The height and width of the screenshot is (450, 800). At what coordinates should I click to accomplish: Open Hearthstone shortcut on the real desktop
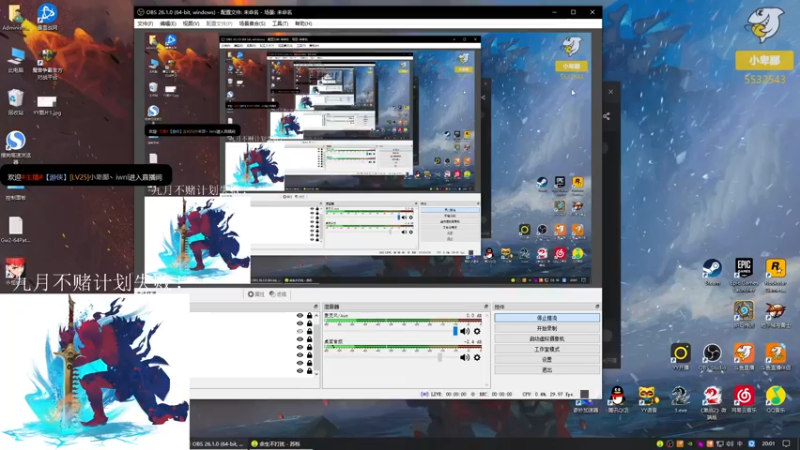[744, 314]
